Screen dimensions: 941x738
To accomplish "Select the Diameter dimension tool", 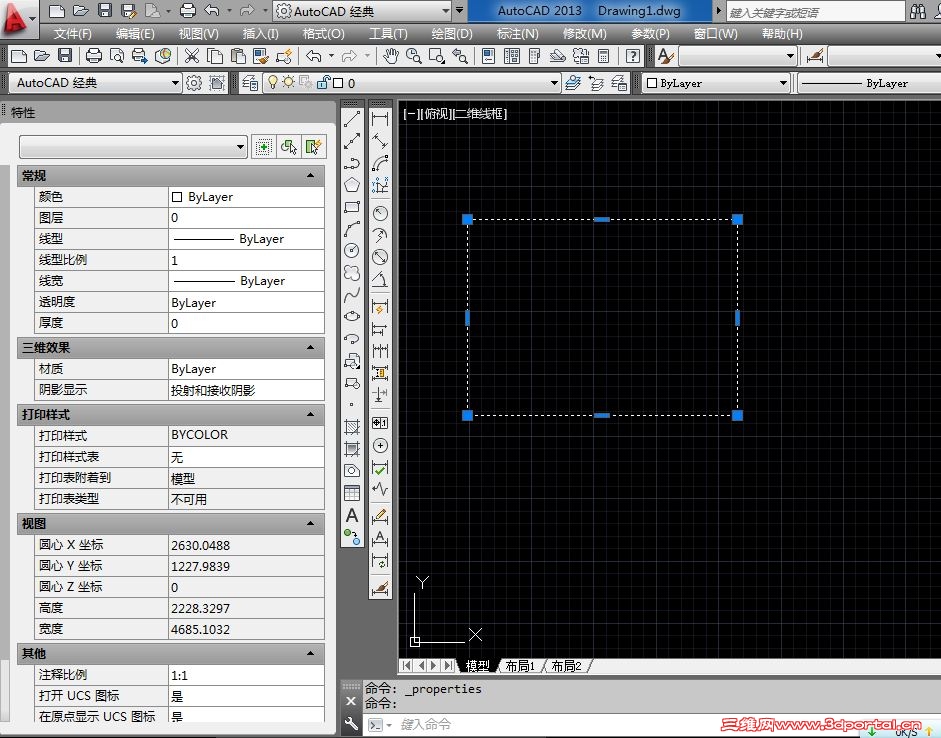I will pyautogui.click(x=380, y=257).
